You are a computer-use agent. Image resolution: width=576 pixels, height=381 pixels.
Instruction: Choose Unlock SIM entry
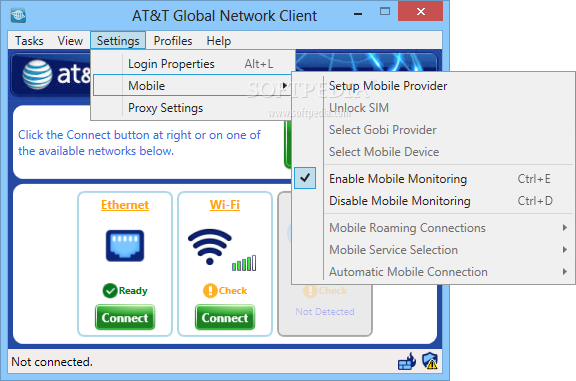[x=433, y=108]
